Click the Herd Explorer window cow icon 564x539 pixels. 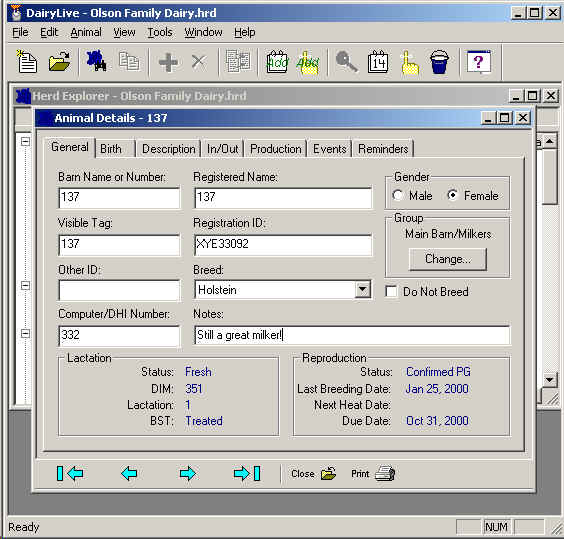(x=23, y=96)
